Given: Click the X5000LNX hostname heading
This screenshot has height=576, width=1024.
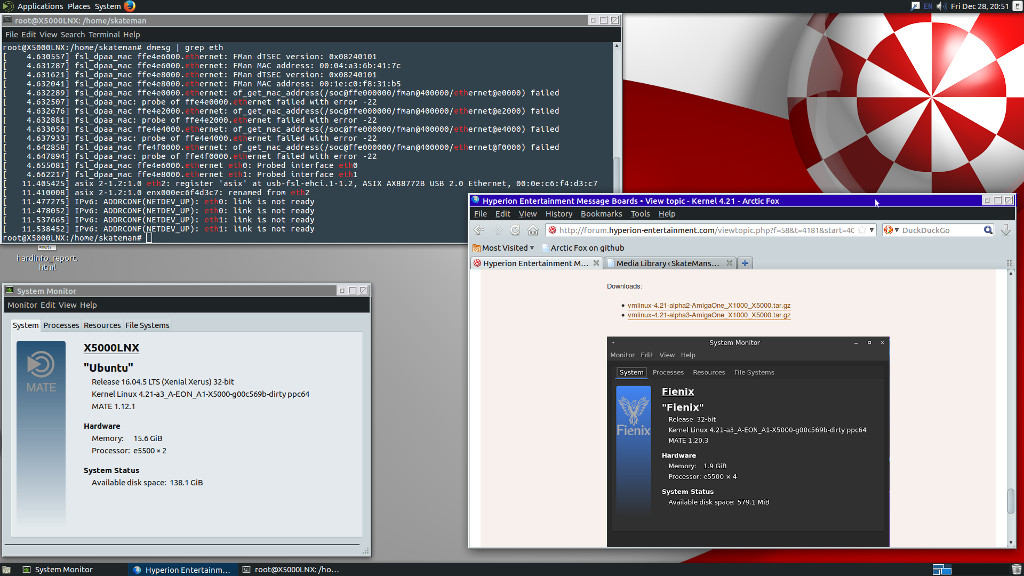Looking at the screenshot, I should [111, 348].
